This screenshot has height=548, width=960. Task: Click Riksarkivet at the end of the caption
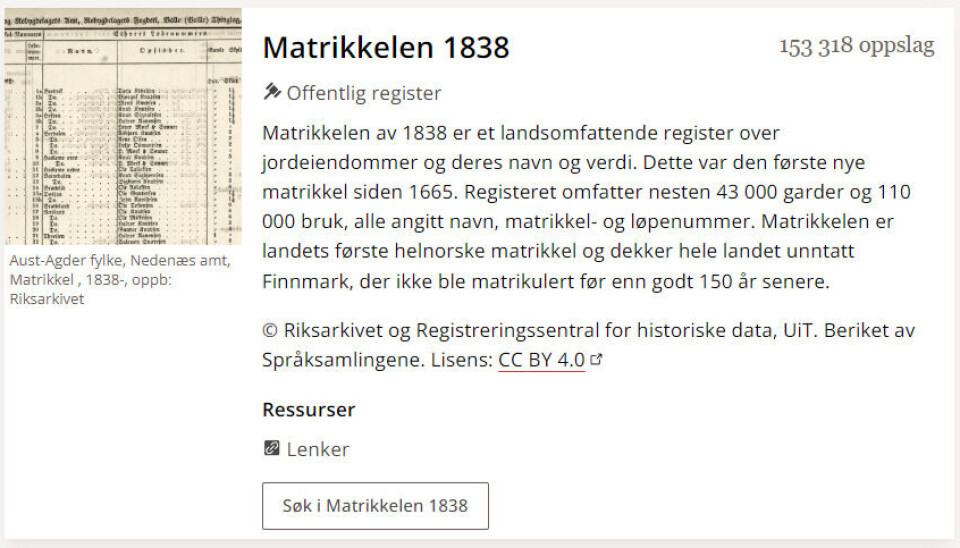click(47, 298)
